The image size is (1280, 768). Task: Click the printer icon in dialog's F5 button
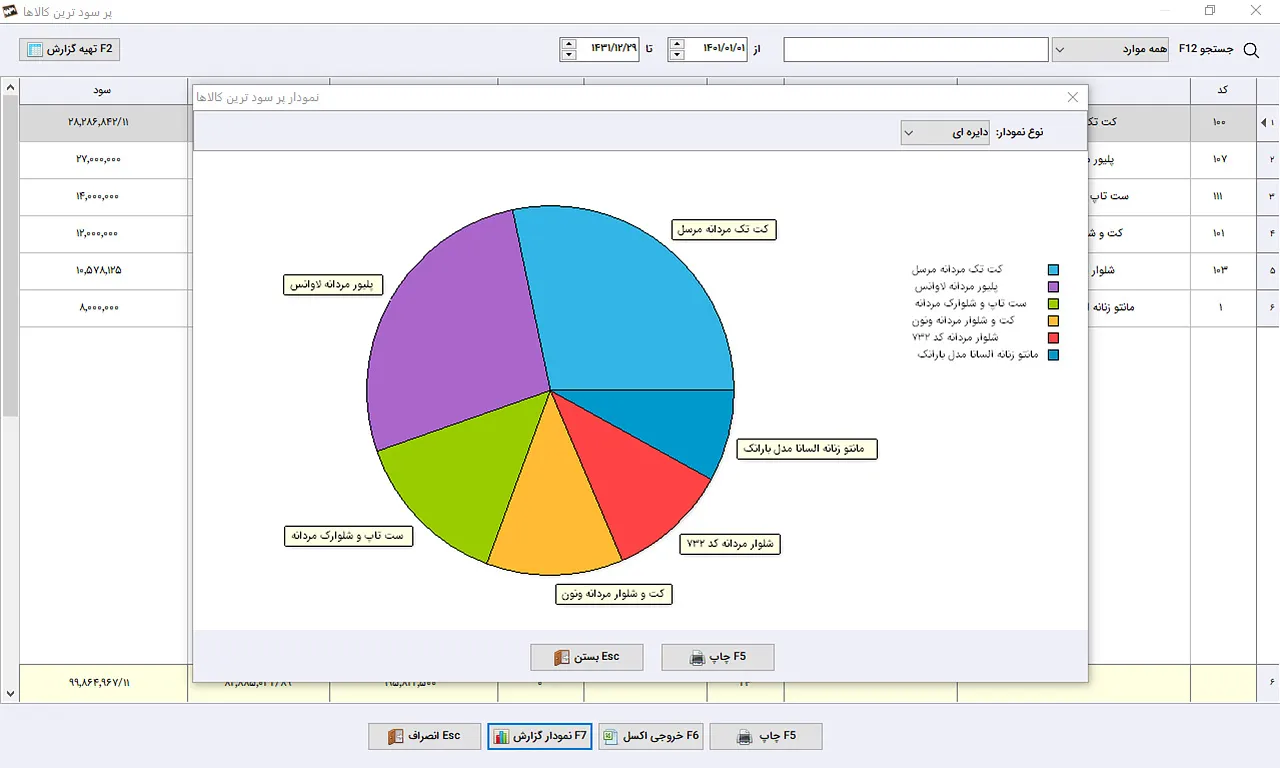pos(698,658)
